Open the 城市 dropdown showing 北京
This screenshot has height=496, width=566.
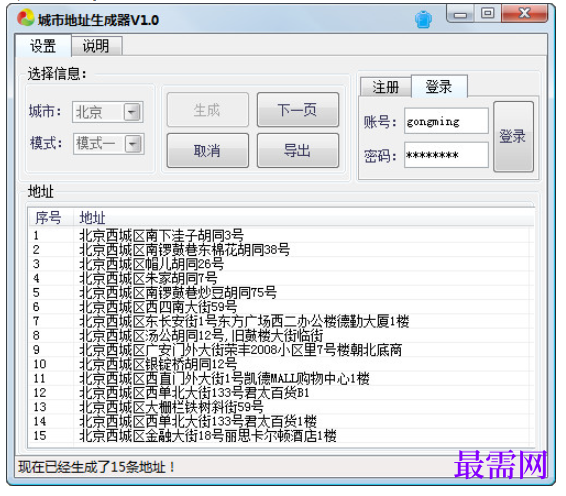click(108, 112)
